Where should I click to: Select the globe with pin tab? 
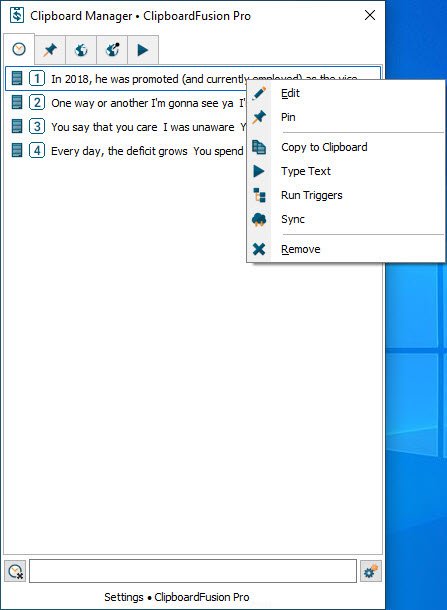112,50
